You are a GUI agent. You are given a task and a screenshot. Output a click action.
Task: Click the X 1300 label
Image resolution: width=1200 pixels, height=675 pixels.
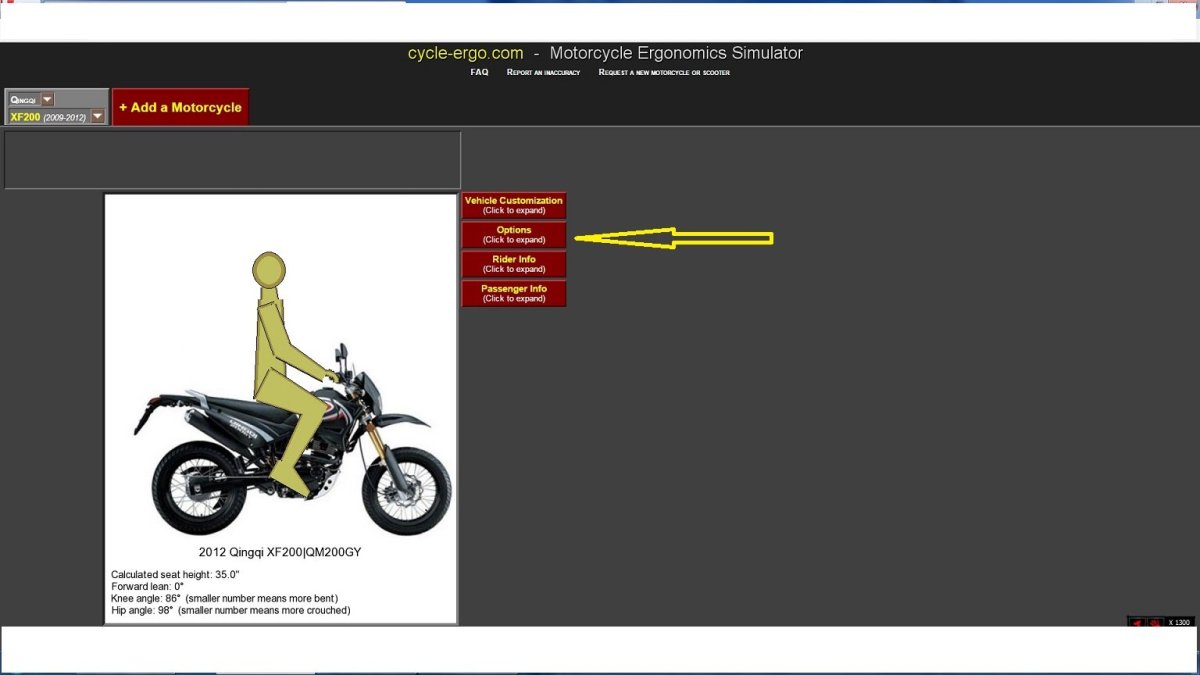[1180, 622]
